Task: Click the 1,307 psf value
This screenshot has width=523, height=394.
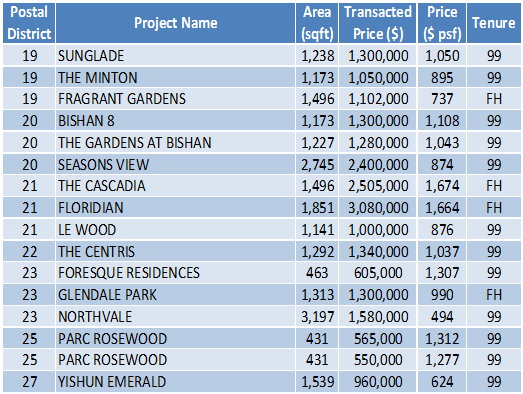Action: point(442,273)
